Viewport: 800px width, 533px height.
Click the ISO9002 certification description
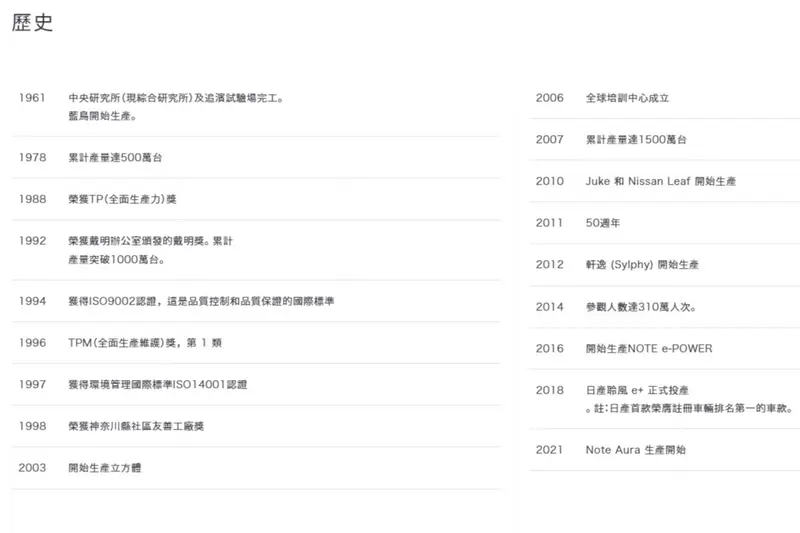pos(201,301)
